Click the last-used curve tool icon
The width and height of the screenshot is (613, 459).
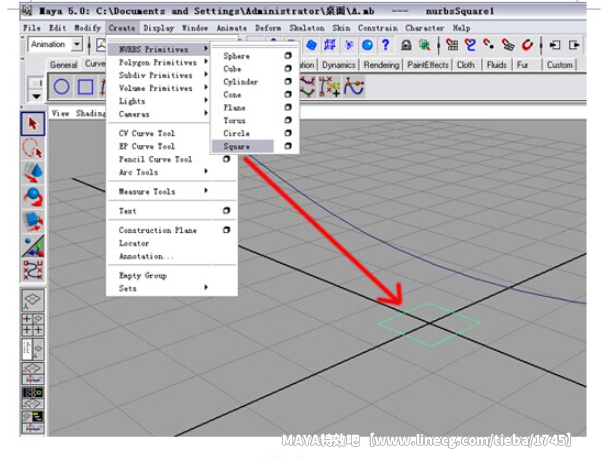(x=33, y=269)
